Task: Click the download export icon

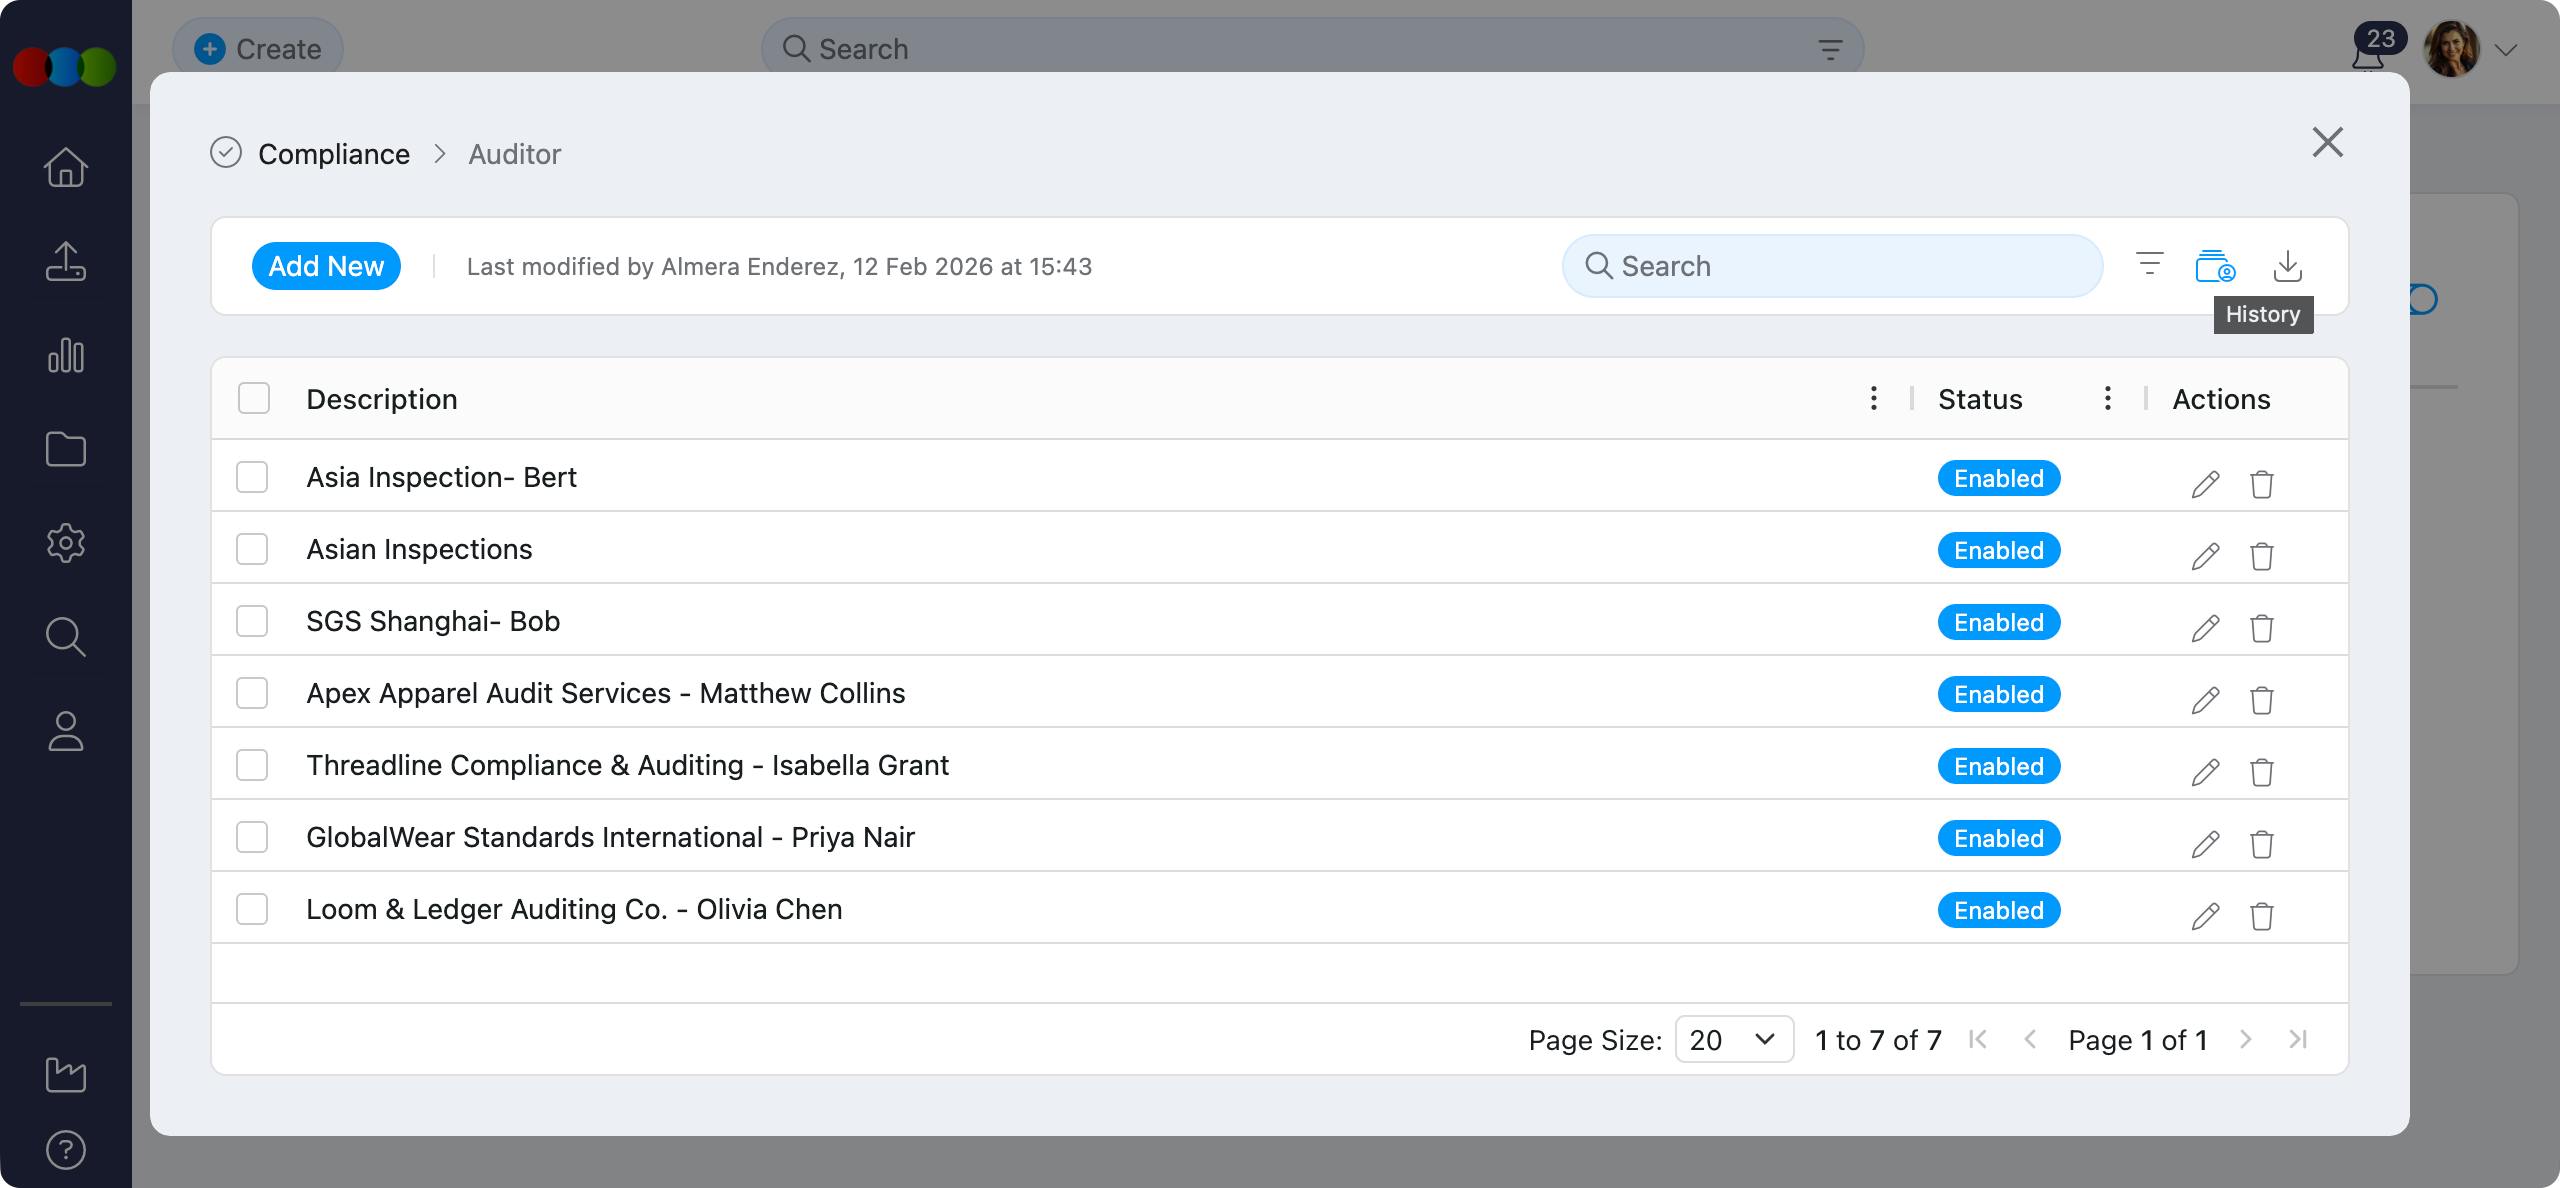Action: point(2287,267)
